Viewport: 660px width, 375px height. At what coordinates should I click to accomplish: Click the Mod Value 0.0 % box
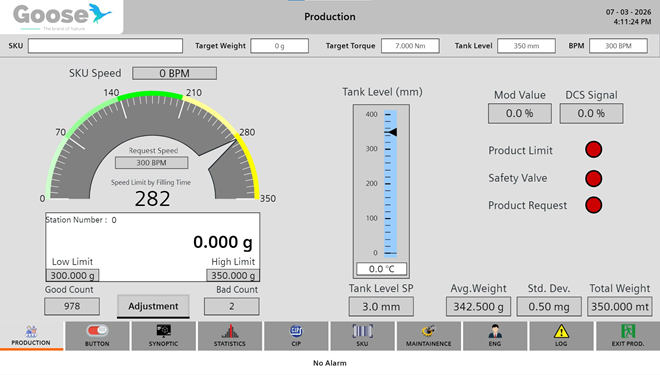coord(520,114)
